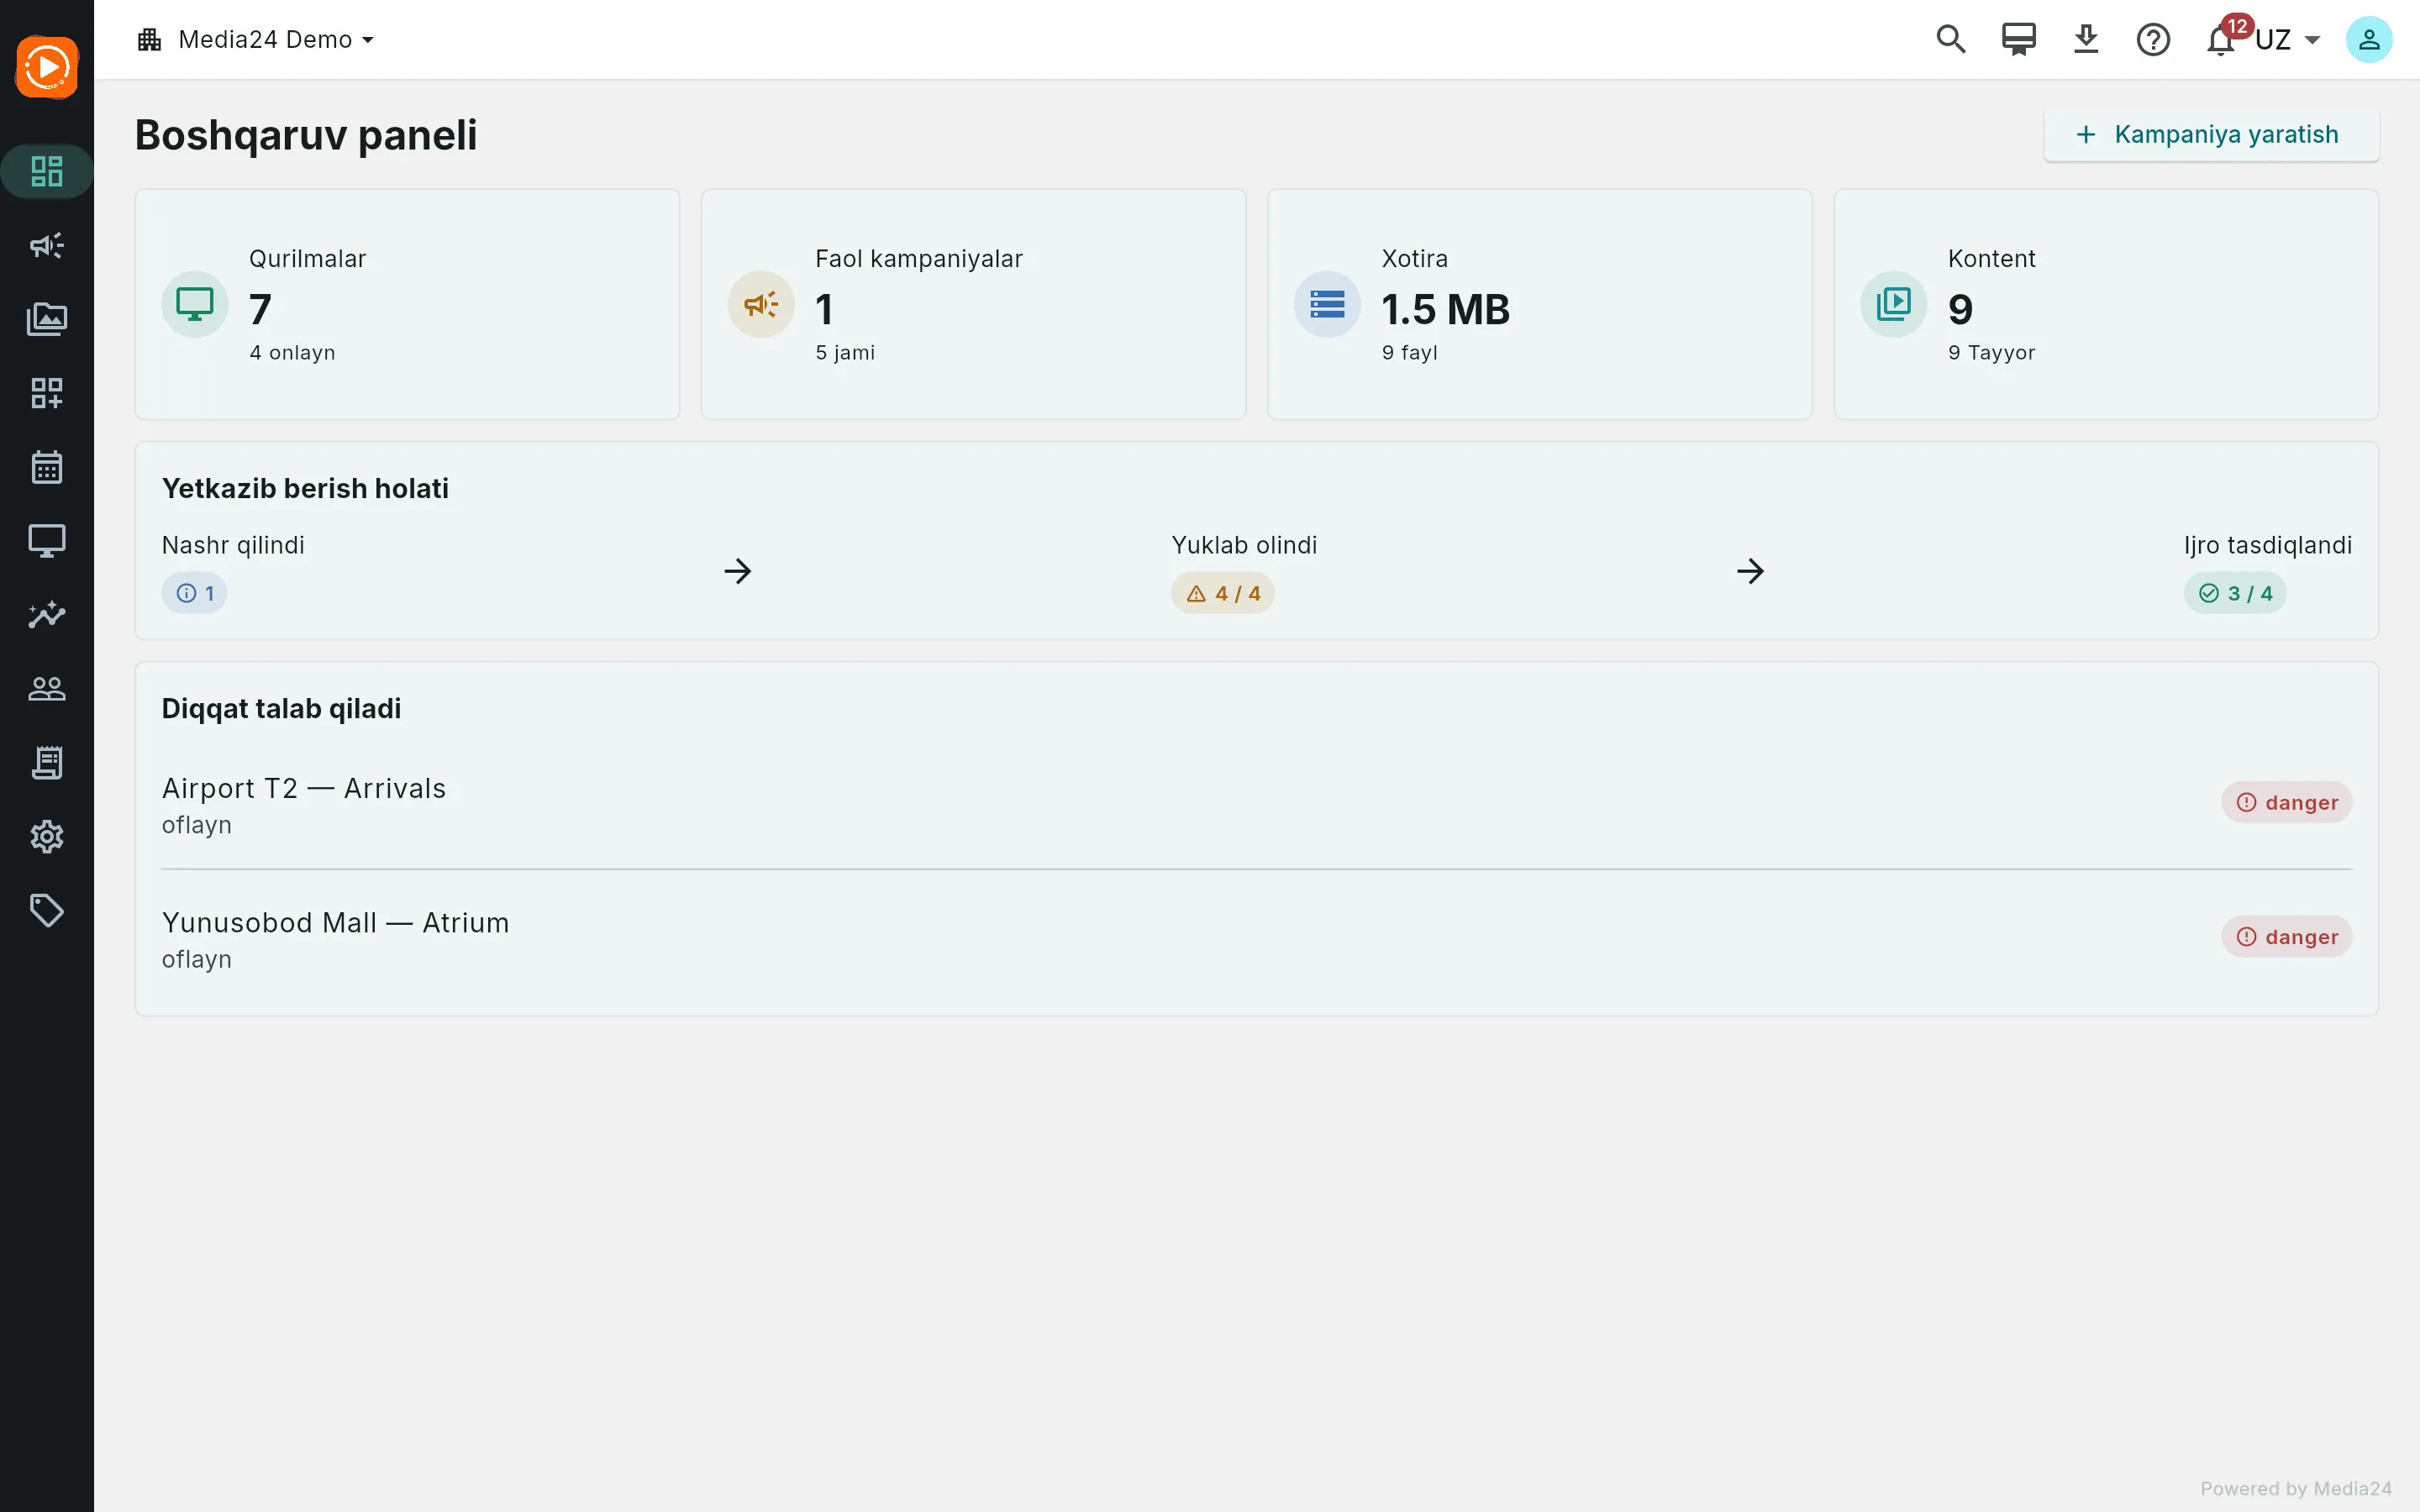
Task: Open settings gear sidebar icon
Action: coord(47,837)
